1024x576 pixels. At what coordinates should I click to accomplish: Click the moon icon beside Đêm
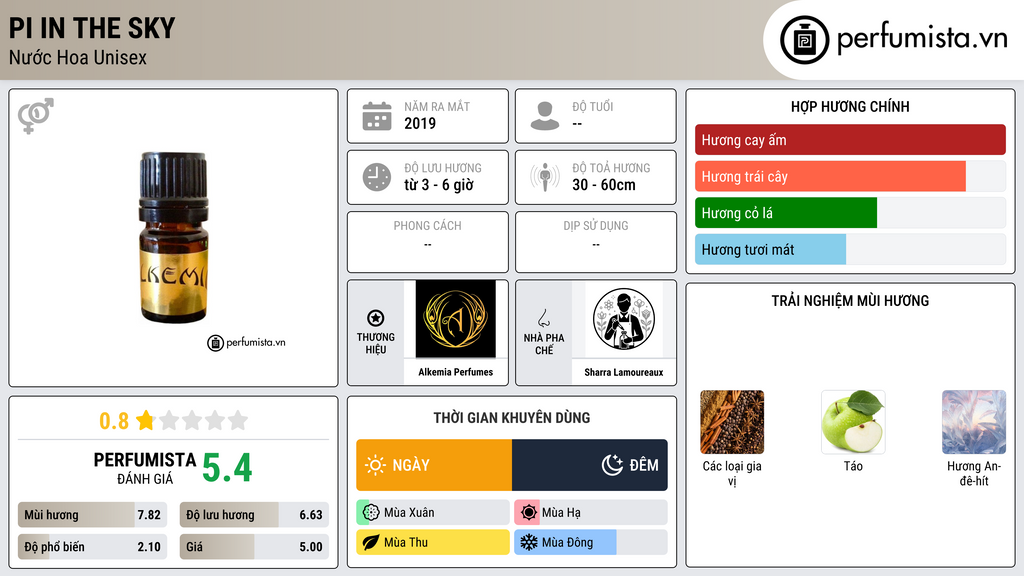pyautogui.click(x=612, y=465)
